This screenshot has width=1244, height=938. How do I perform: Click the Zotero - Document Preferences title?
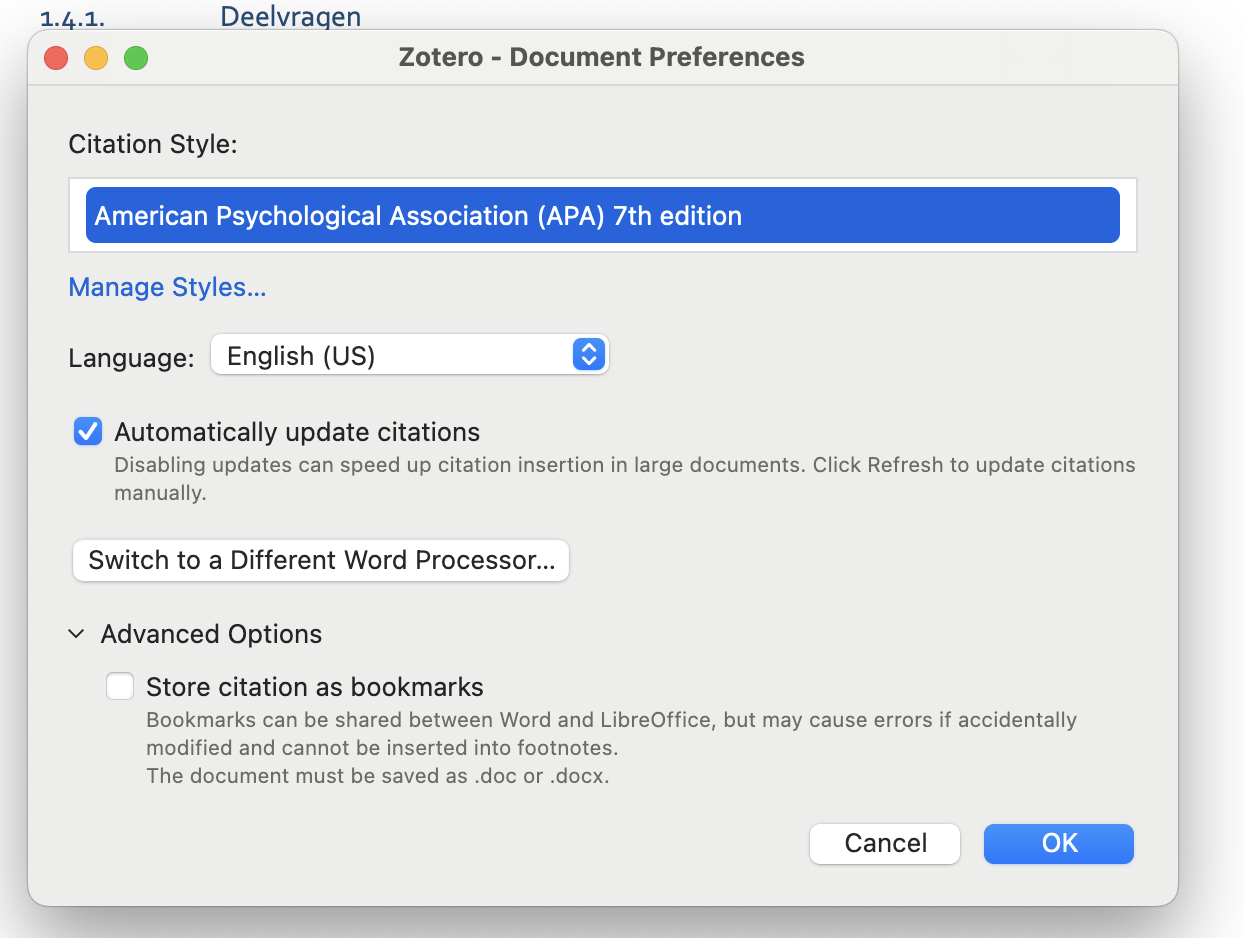601,57
